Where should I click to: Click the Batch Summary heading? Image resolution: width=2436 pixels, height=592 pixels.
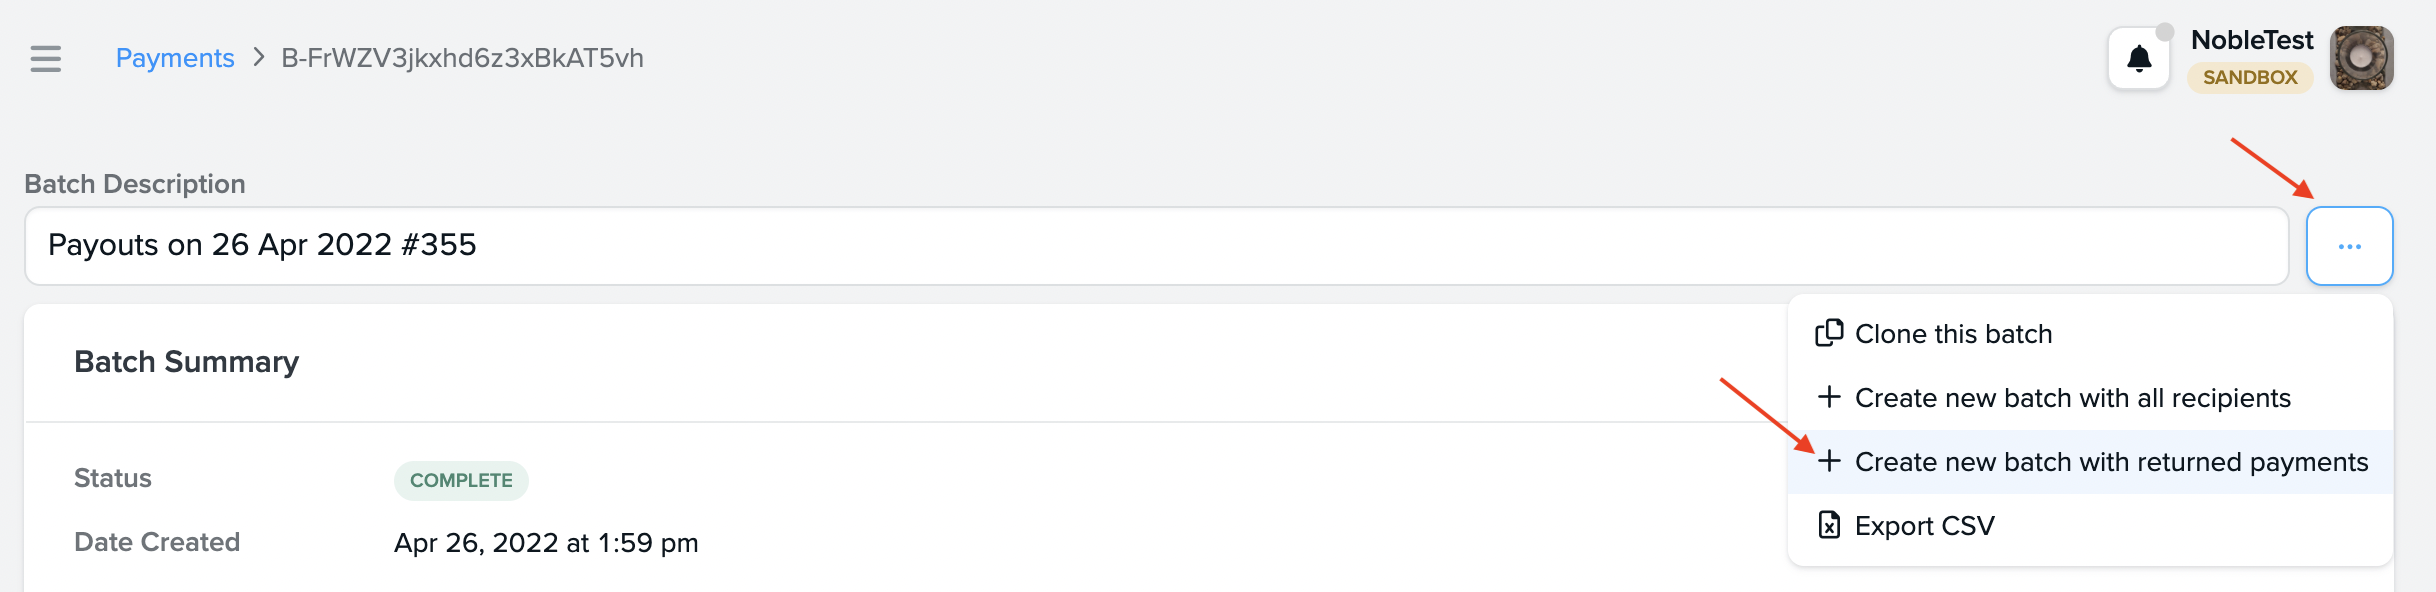coord(187,362)
